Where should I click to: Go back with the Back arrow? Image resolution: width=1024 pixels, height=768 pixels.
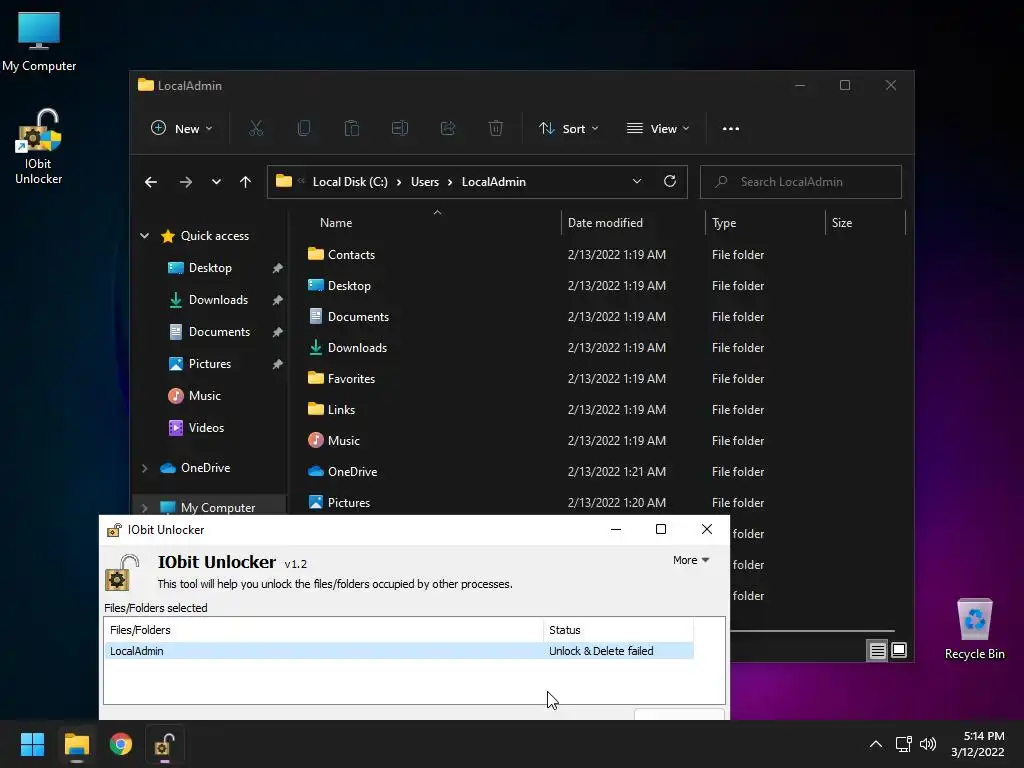pyautogui.click(x=151, y=182)
